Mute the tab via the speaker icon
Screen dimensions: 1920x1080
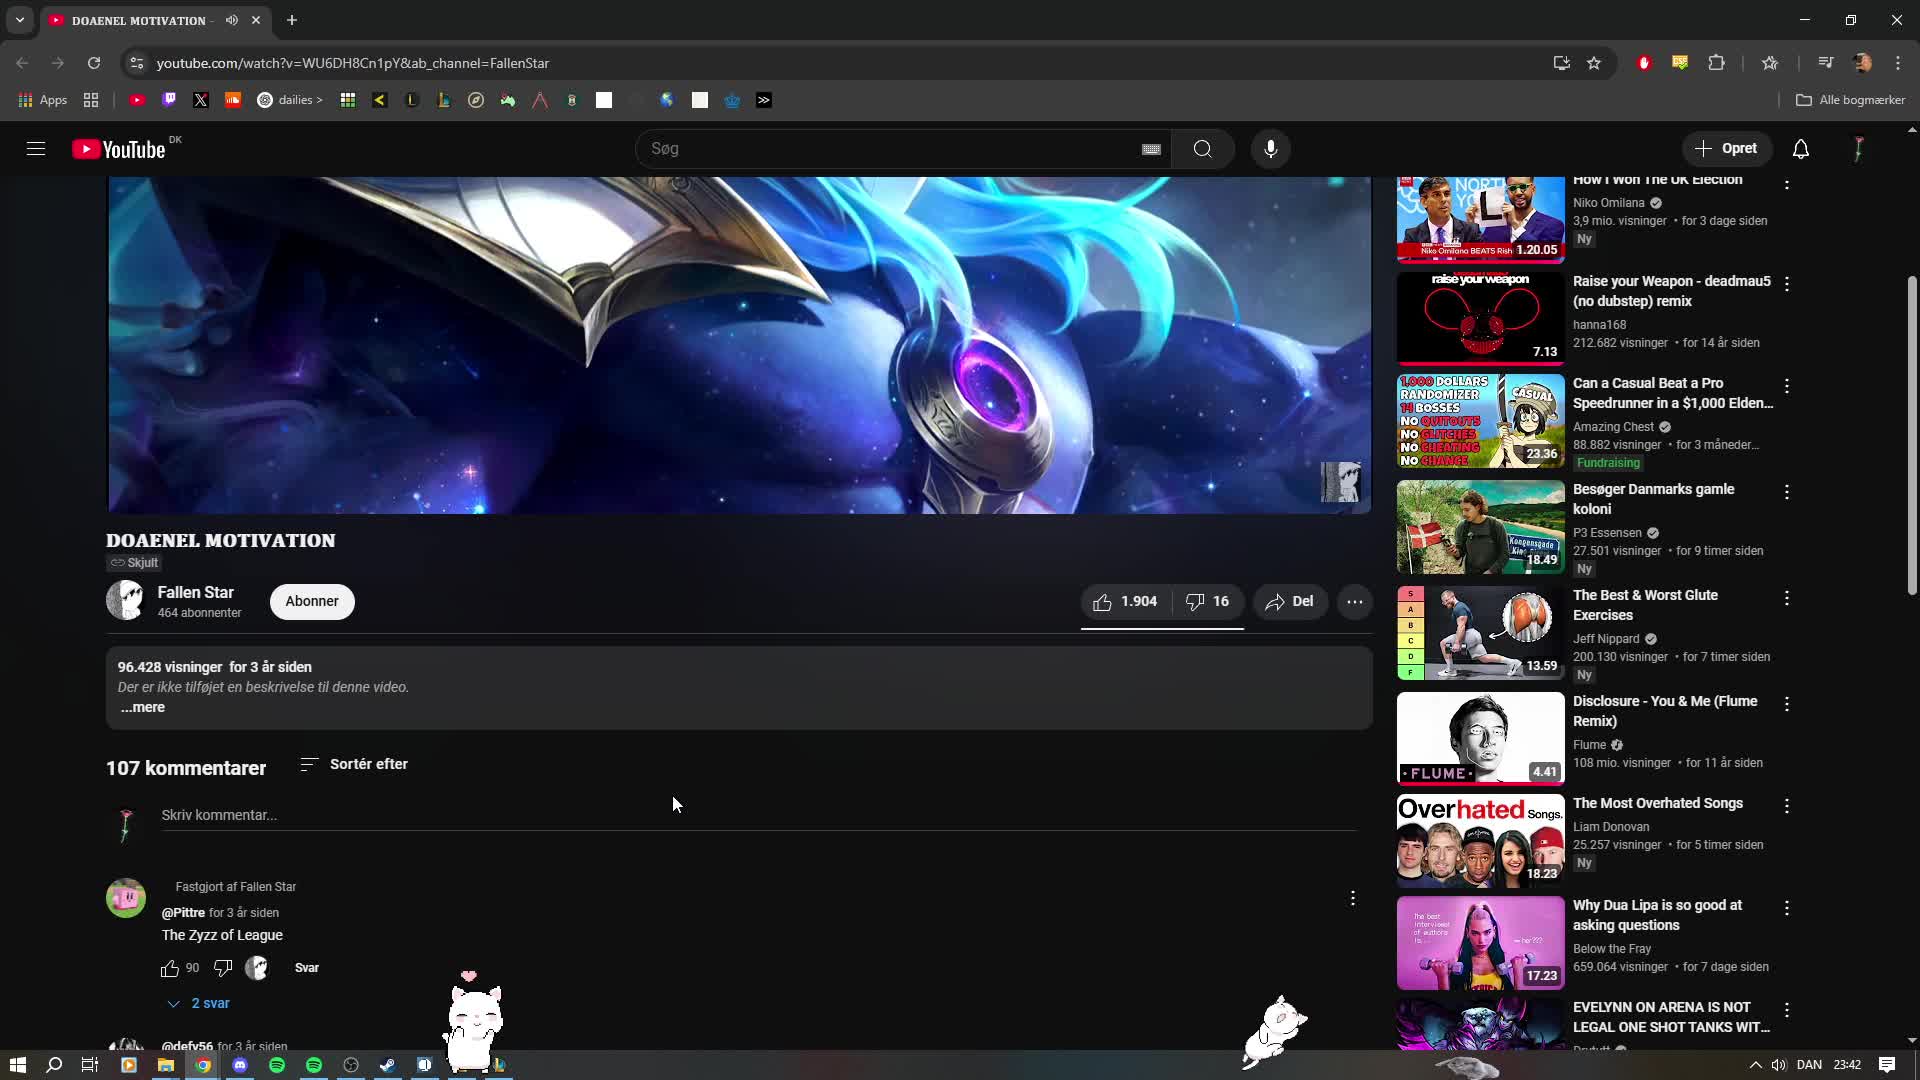[232, 20]
